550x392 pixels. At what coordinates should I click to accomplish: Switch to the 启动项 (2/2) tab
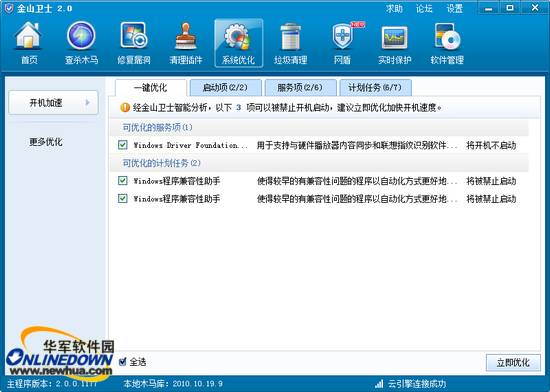tap(226, 87)
